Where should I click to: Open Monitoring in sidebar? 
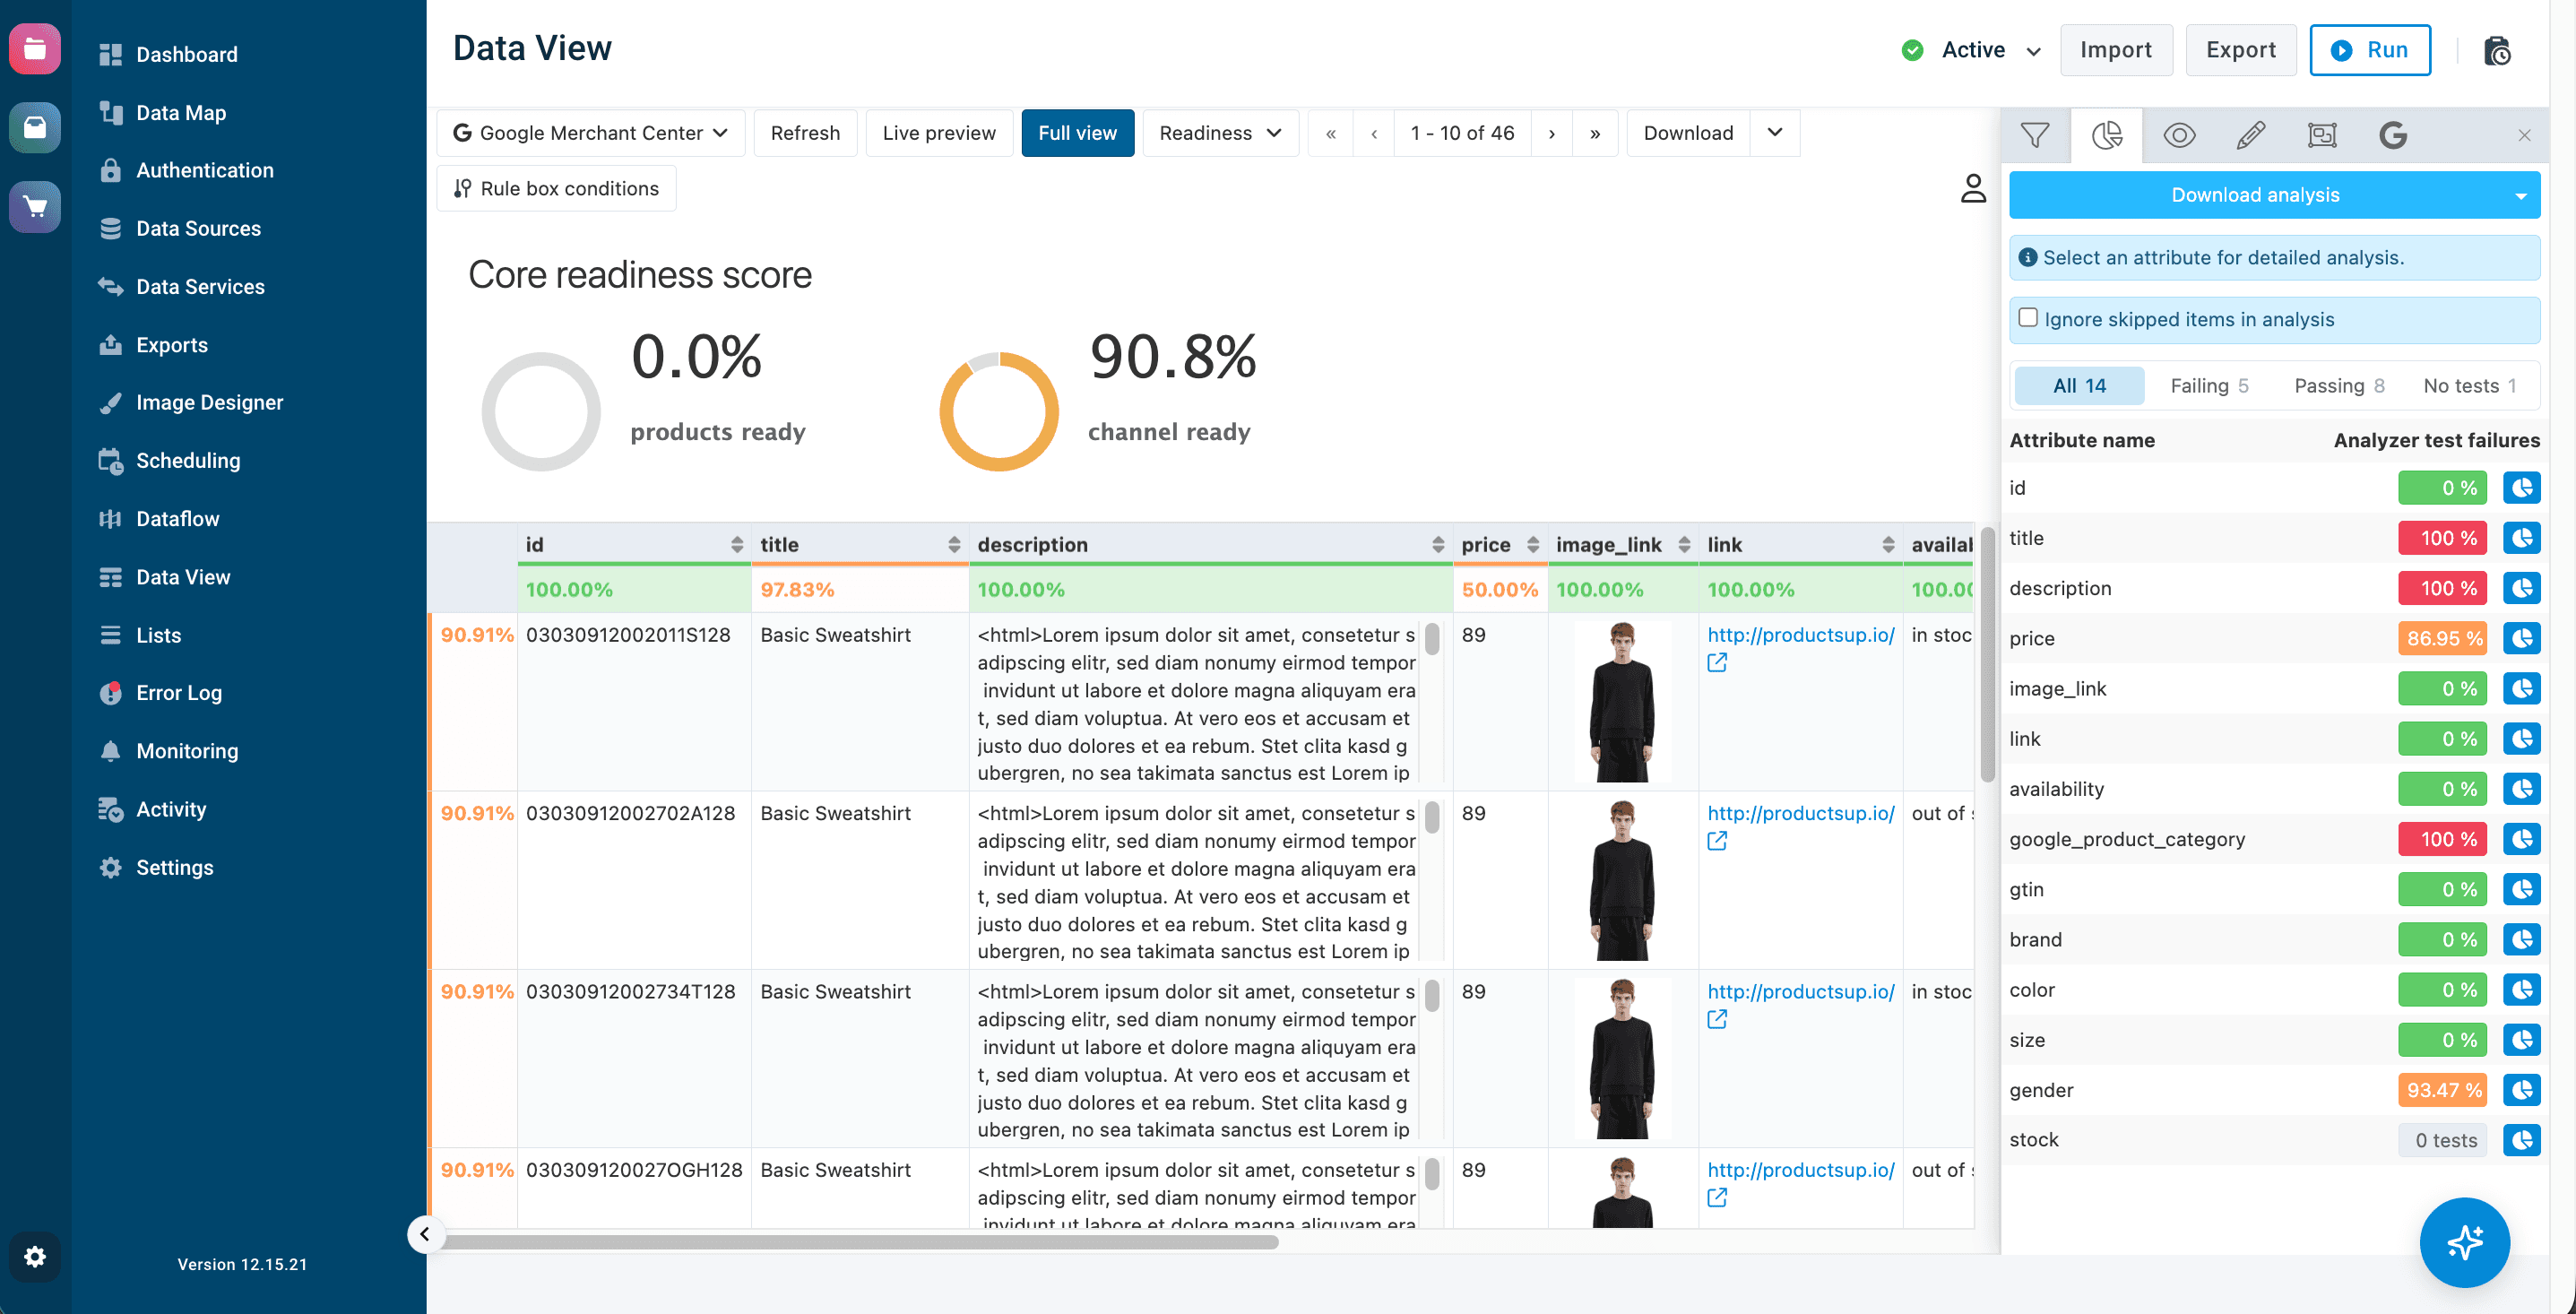[187, 750]
